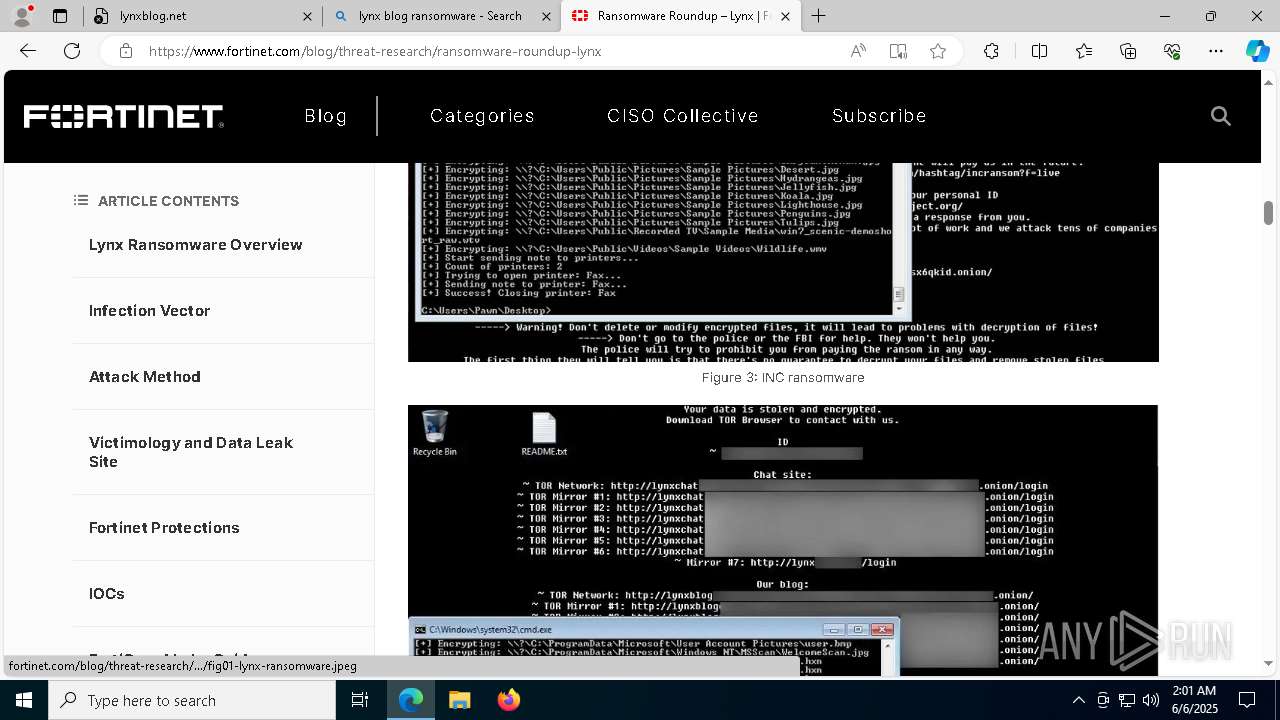Click the Figure 3: INC ransomware caption
This screenshot has width=1280, height=720.
pos(783,378)
